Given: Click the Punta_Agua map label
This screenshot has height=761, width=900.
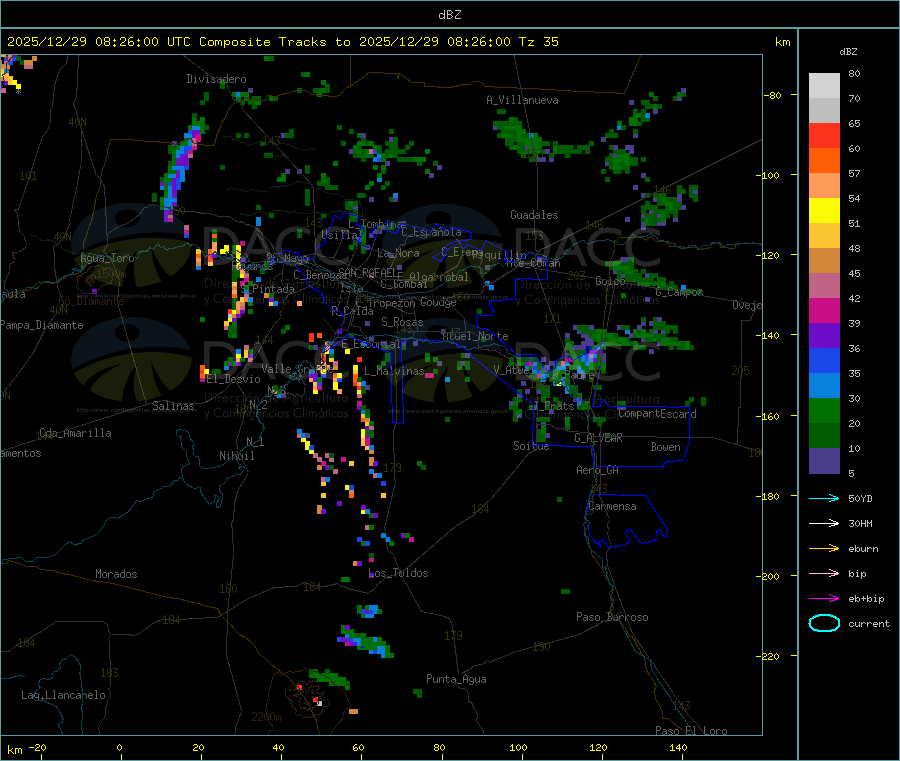Looking at the screenshot, I should [456, 679].
